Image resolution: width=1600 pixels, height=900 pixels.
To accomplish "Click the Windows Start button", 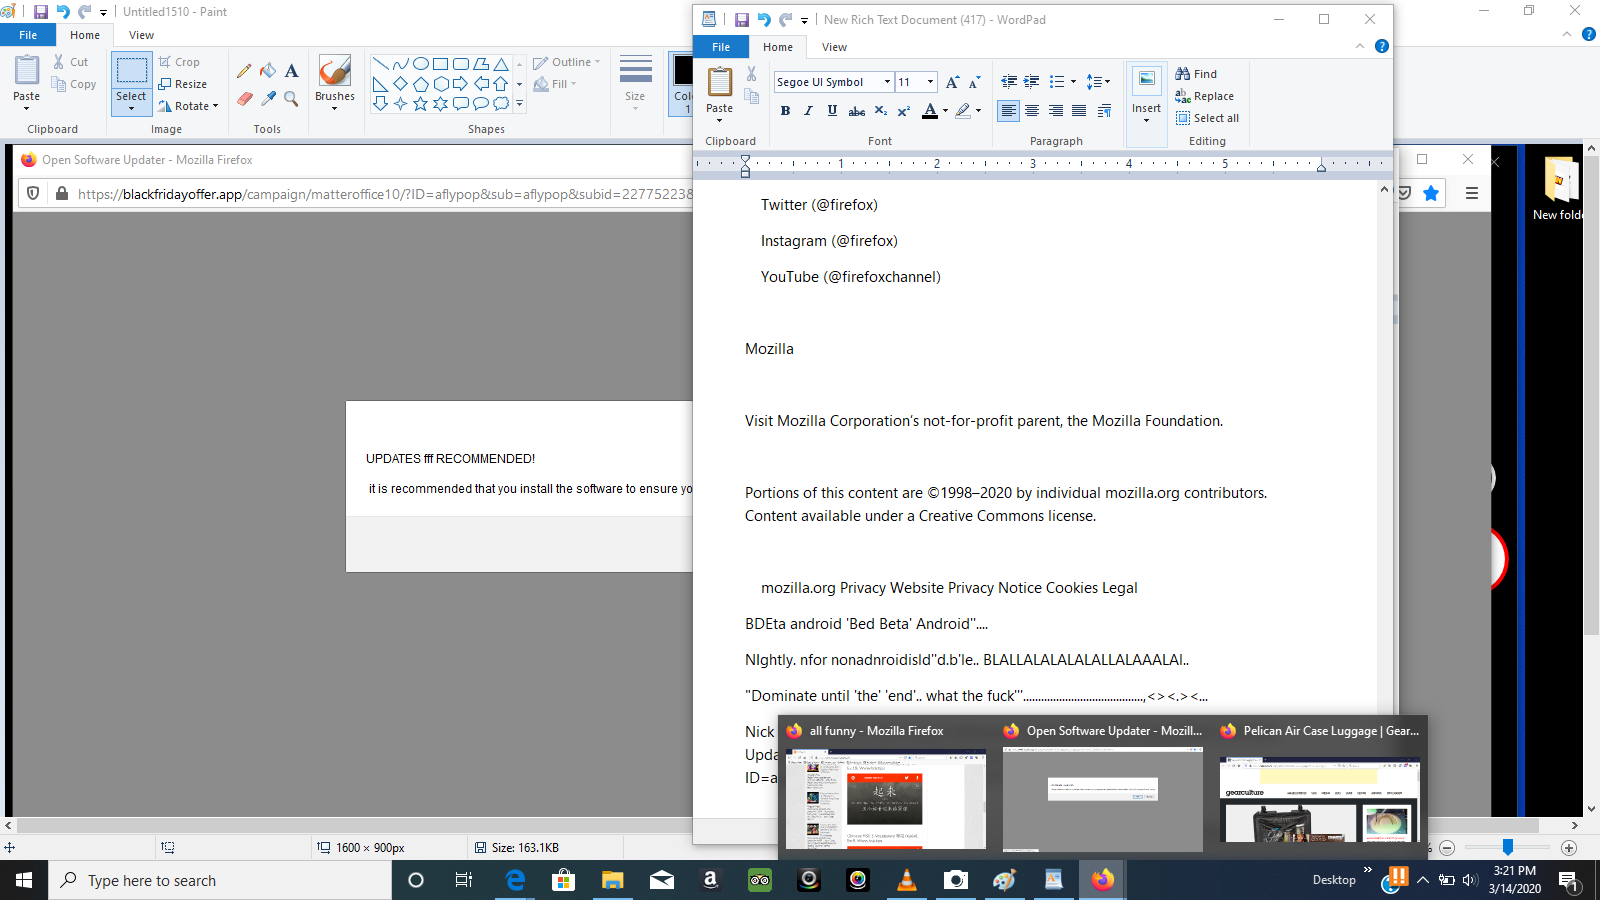I will [24, 880].
